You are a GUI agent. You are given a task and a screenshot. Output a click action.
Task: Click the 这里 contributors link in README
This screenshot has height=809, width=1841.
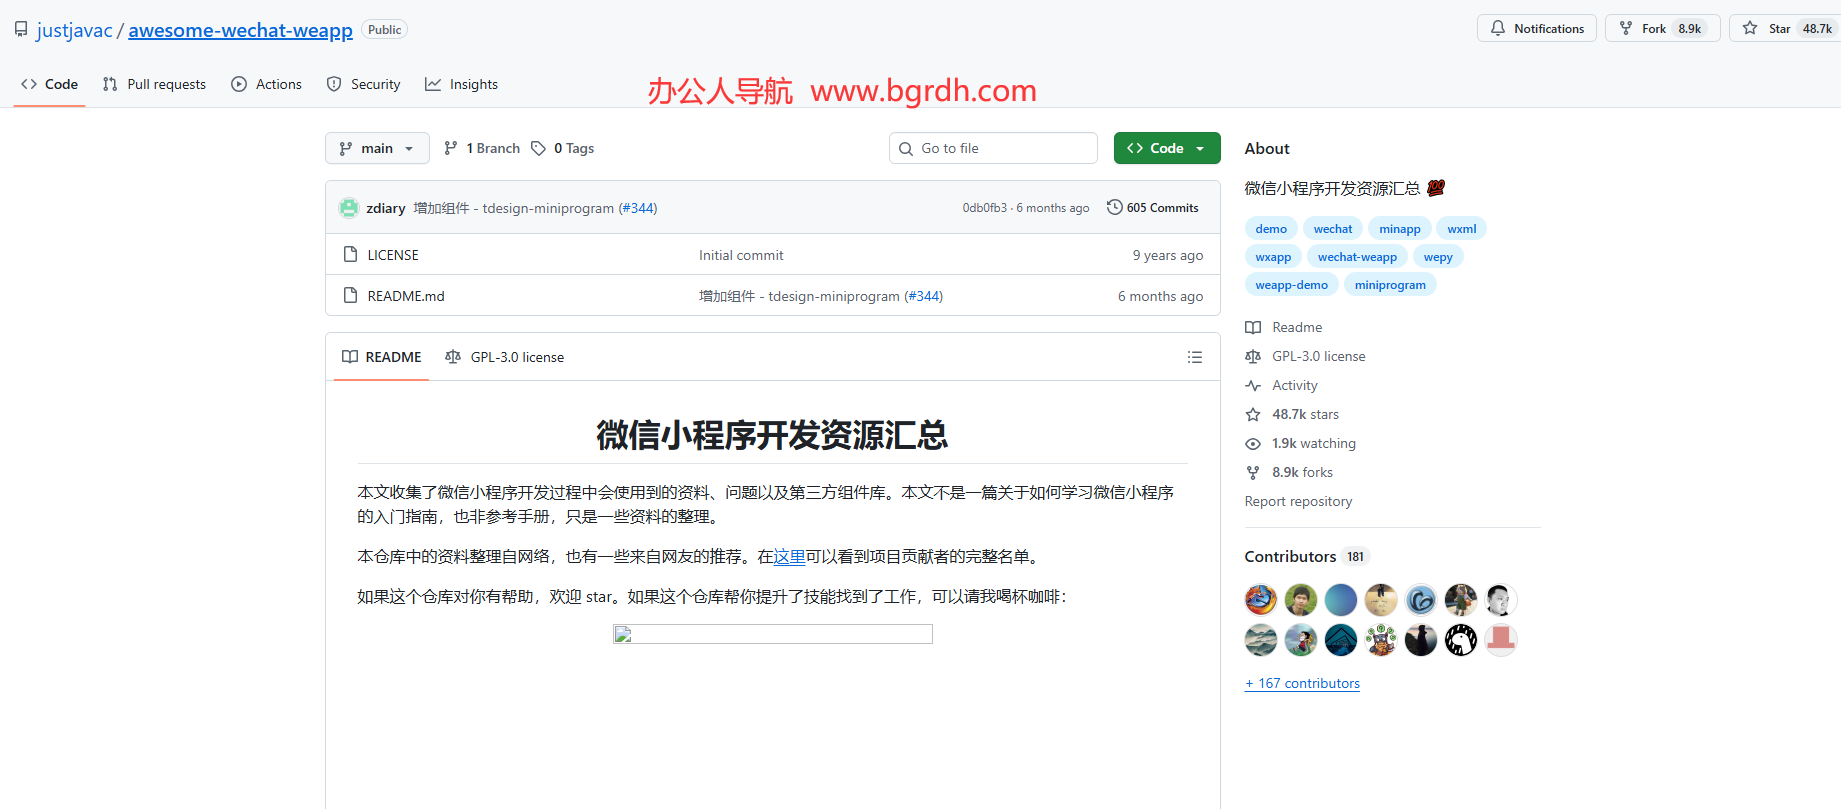coord(789,557)
